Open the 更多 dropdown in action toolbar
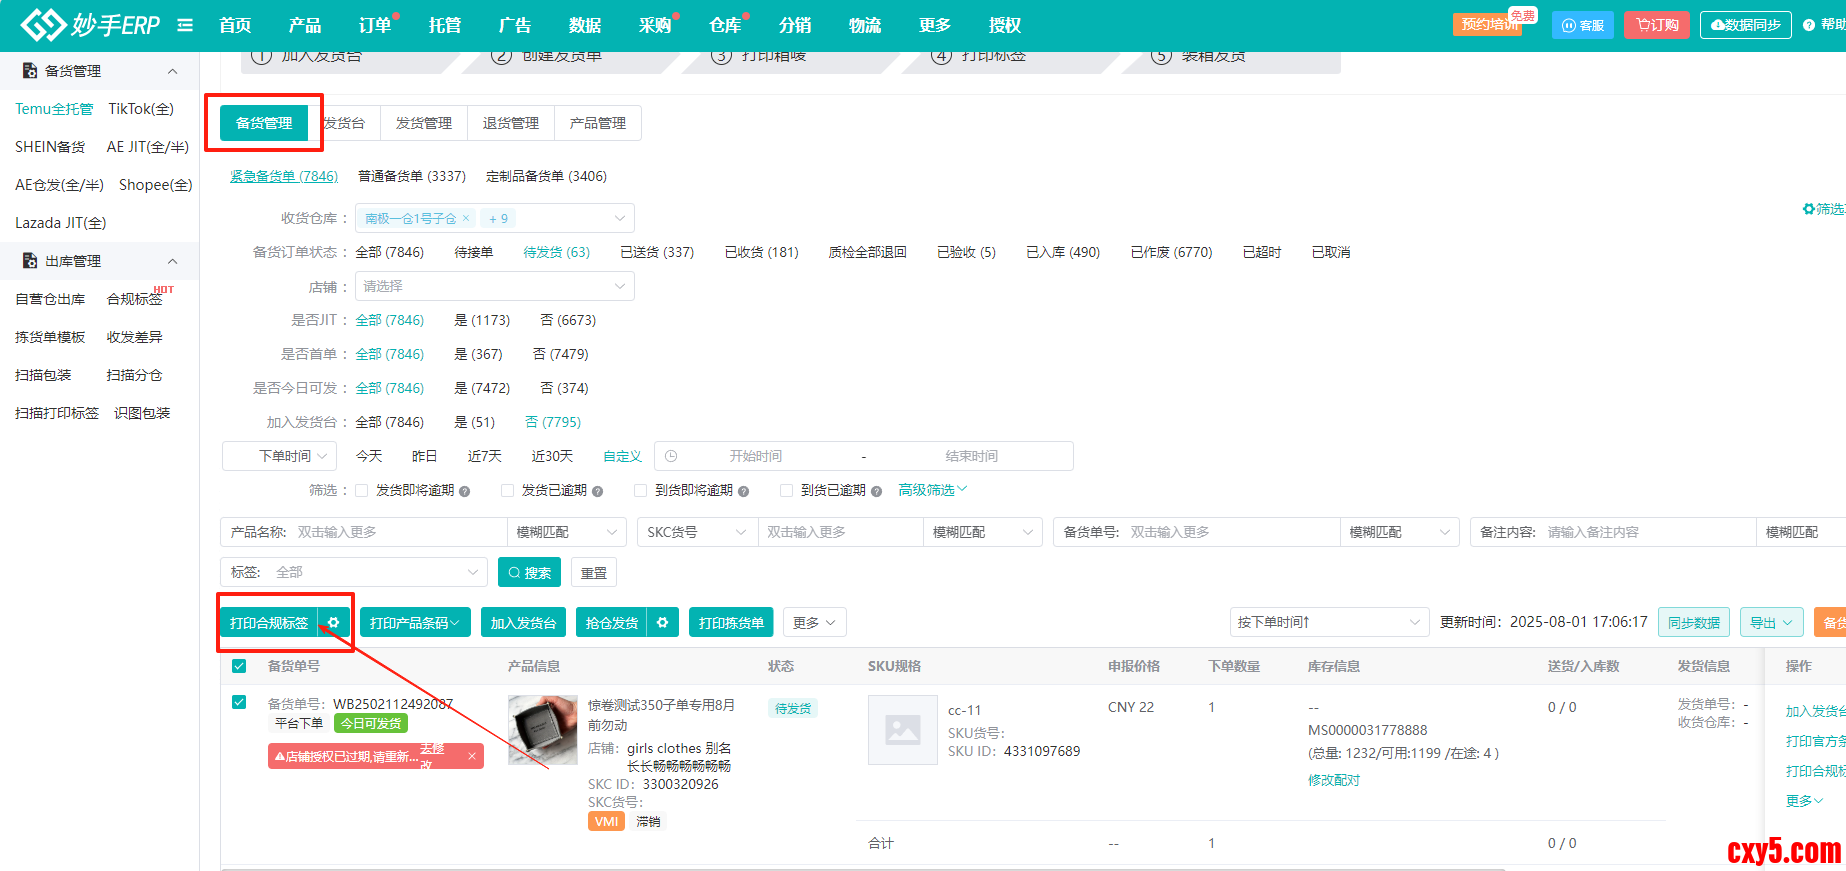Screen dimensions: 1846x871 point(814,623)
